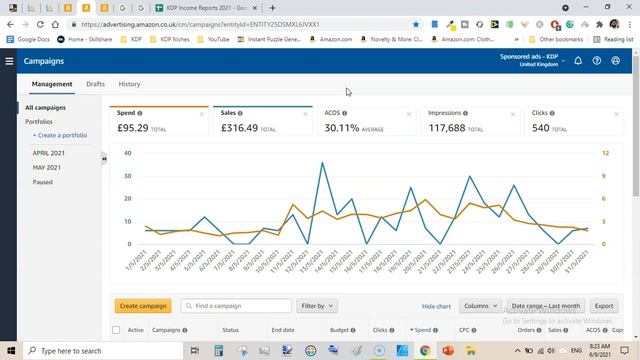Click Create a portfolio link
Screen dimensions: 640x360
click(60, 135)
